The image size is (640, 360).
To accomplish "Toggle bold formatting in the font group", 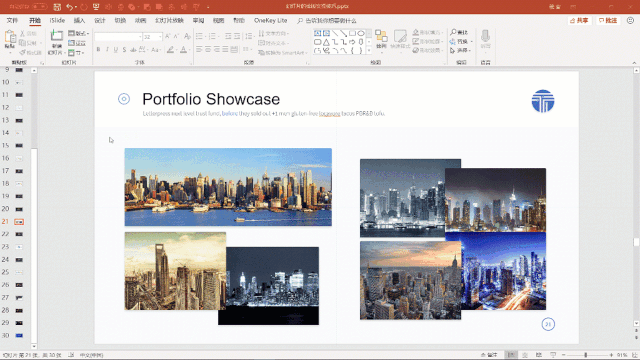I will pyautogui.click(x=98, y=50).
